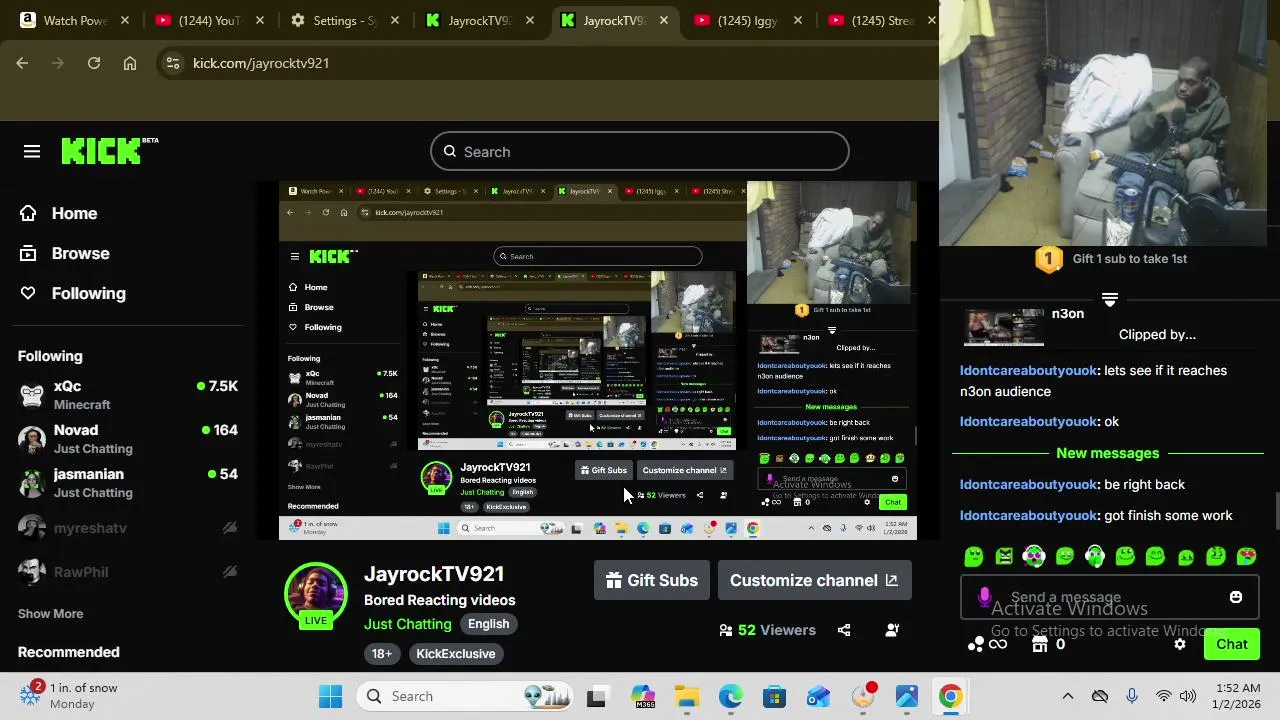1280x720 pixels.
Task: Open chat settings gear
Action: [x=1180, y=645]
